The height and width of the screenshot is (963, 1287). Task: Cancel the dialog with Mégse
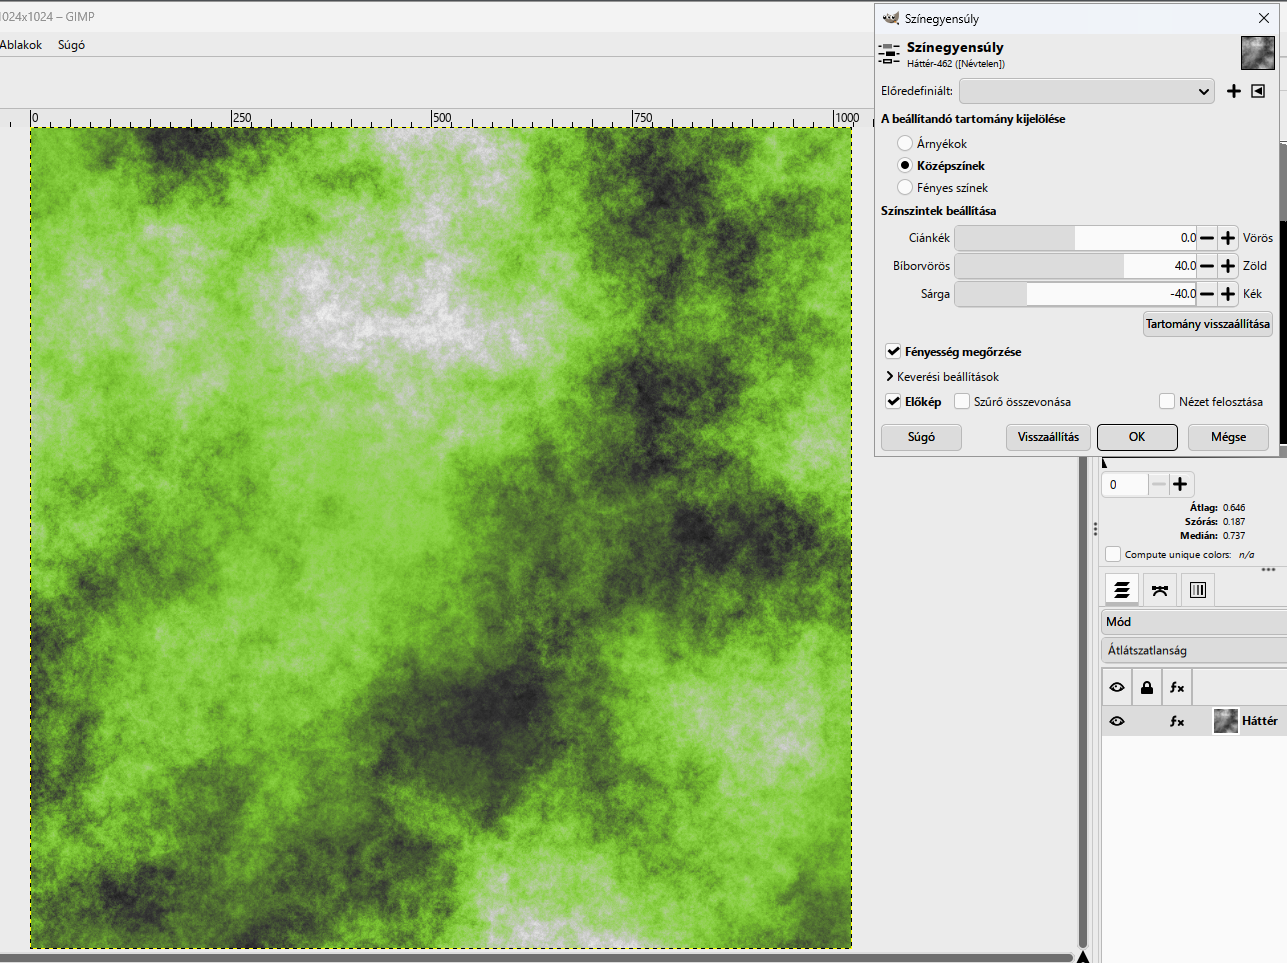click(x=1228, y=437)
